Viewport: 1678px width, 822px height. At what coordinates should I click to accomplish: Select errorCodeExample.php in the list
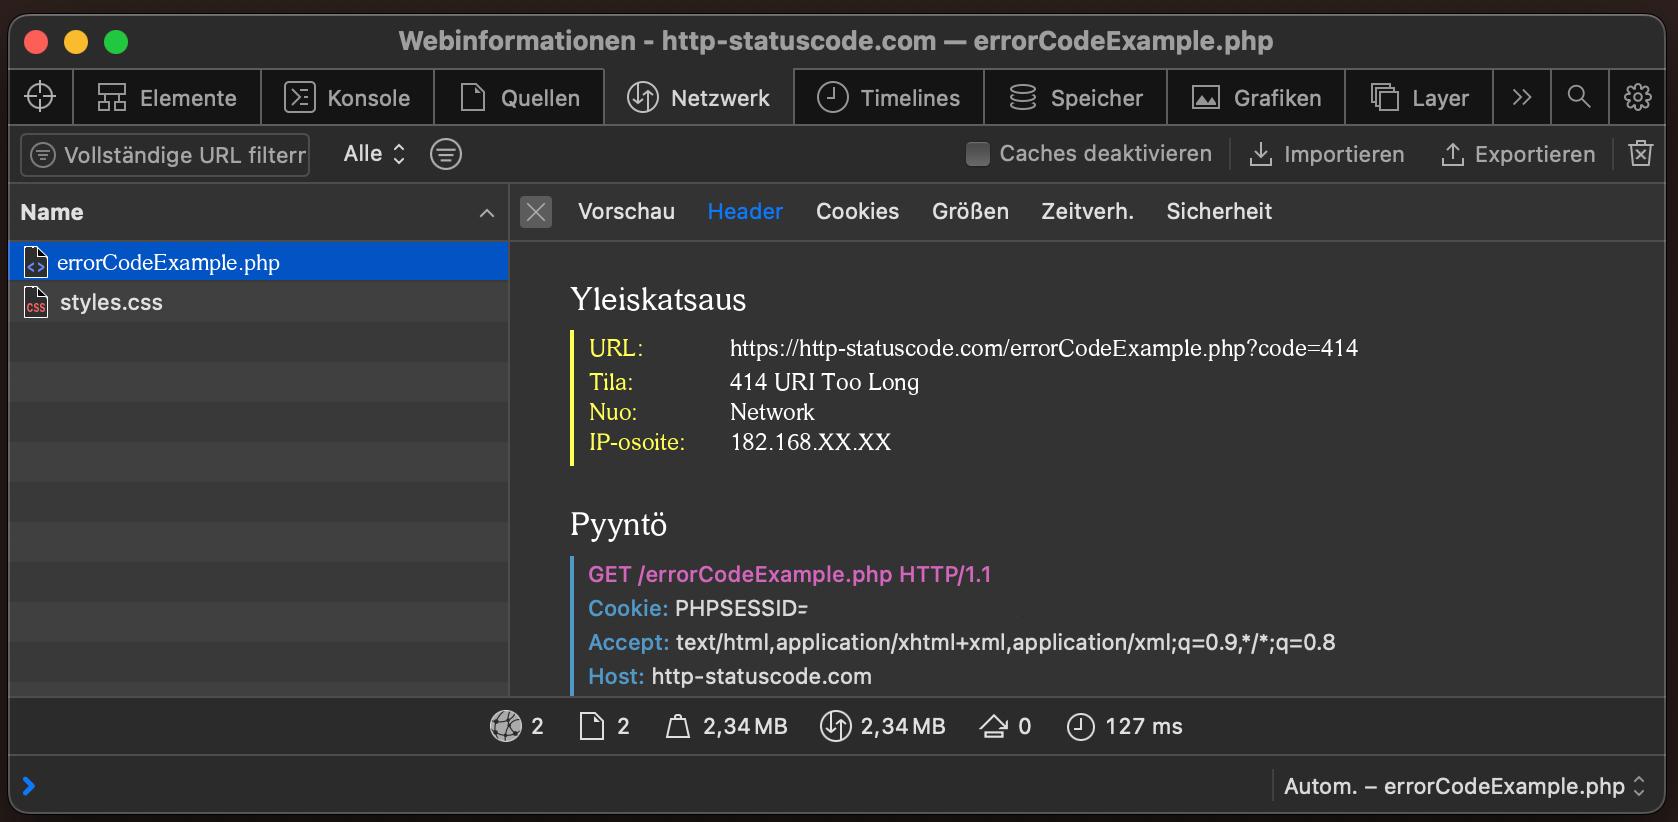[259, 262]
